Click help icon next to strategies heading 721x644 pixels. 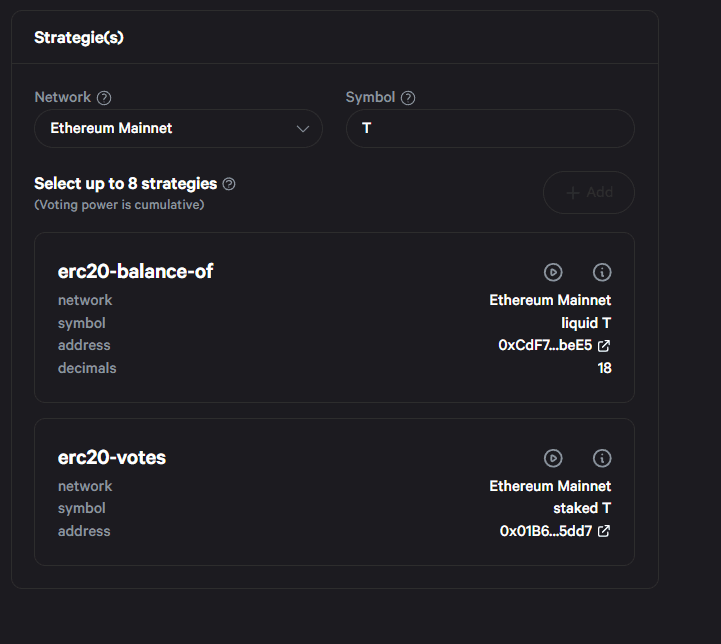point(229,184)
